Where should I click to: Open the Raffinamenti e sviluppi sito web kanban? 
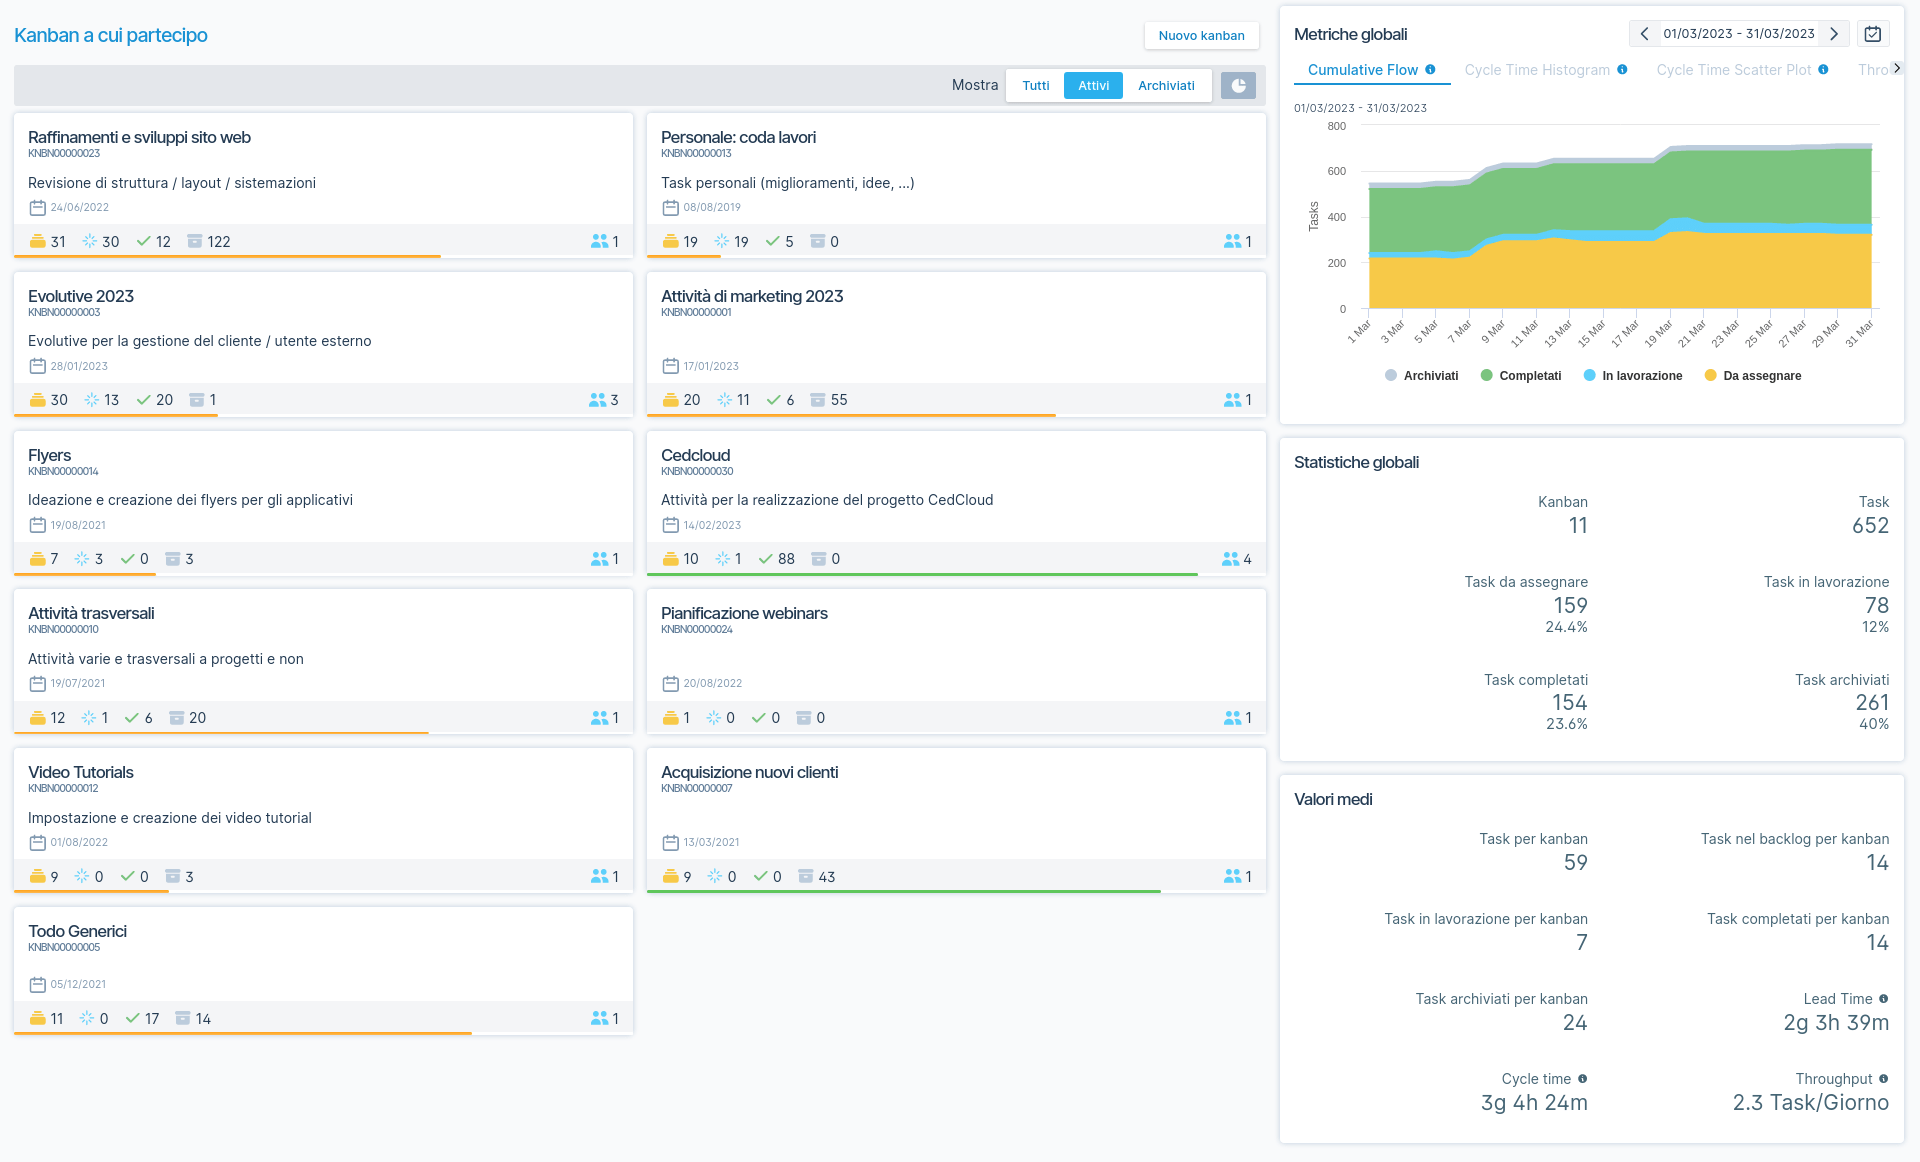coord(140,137)
